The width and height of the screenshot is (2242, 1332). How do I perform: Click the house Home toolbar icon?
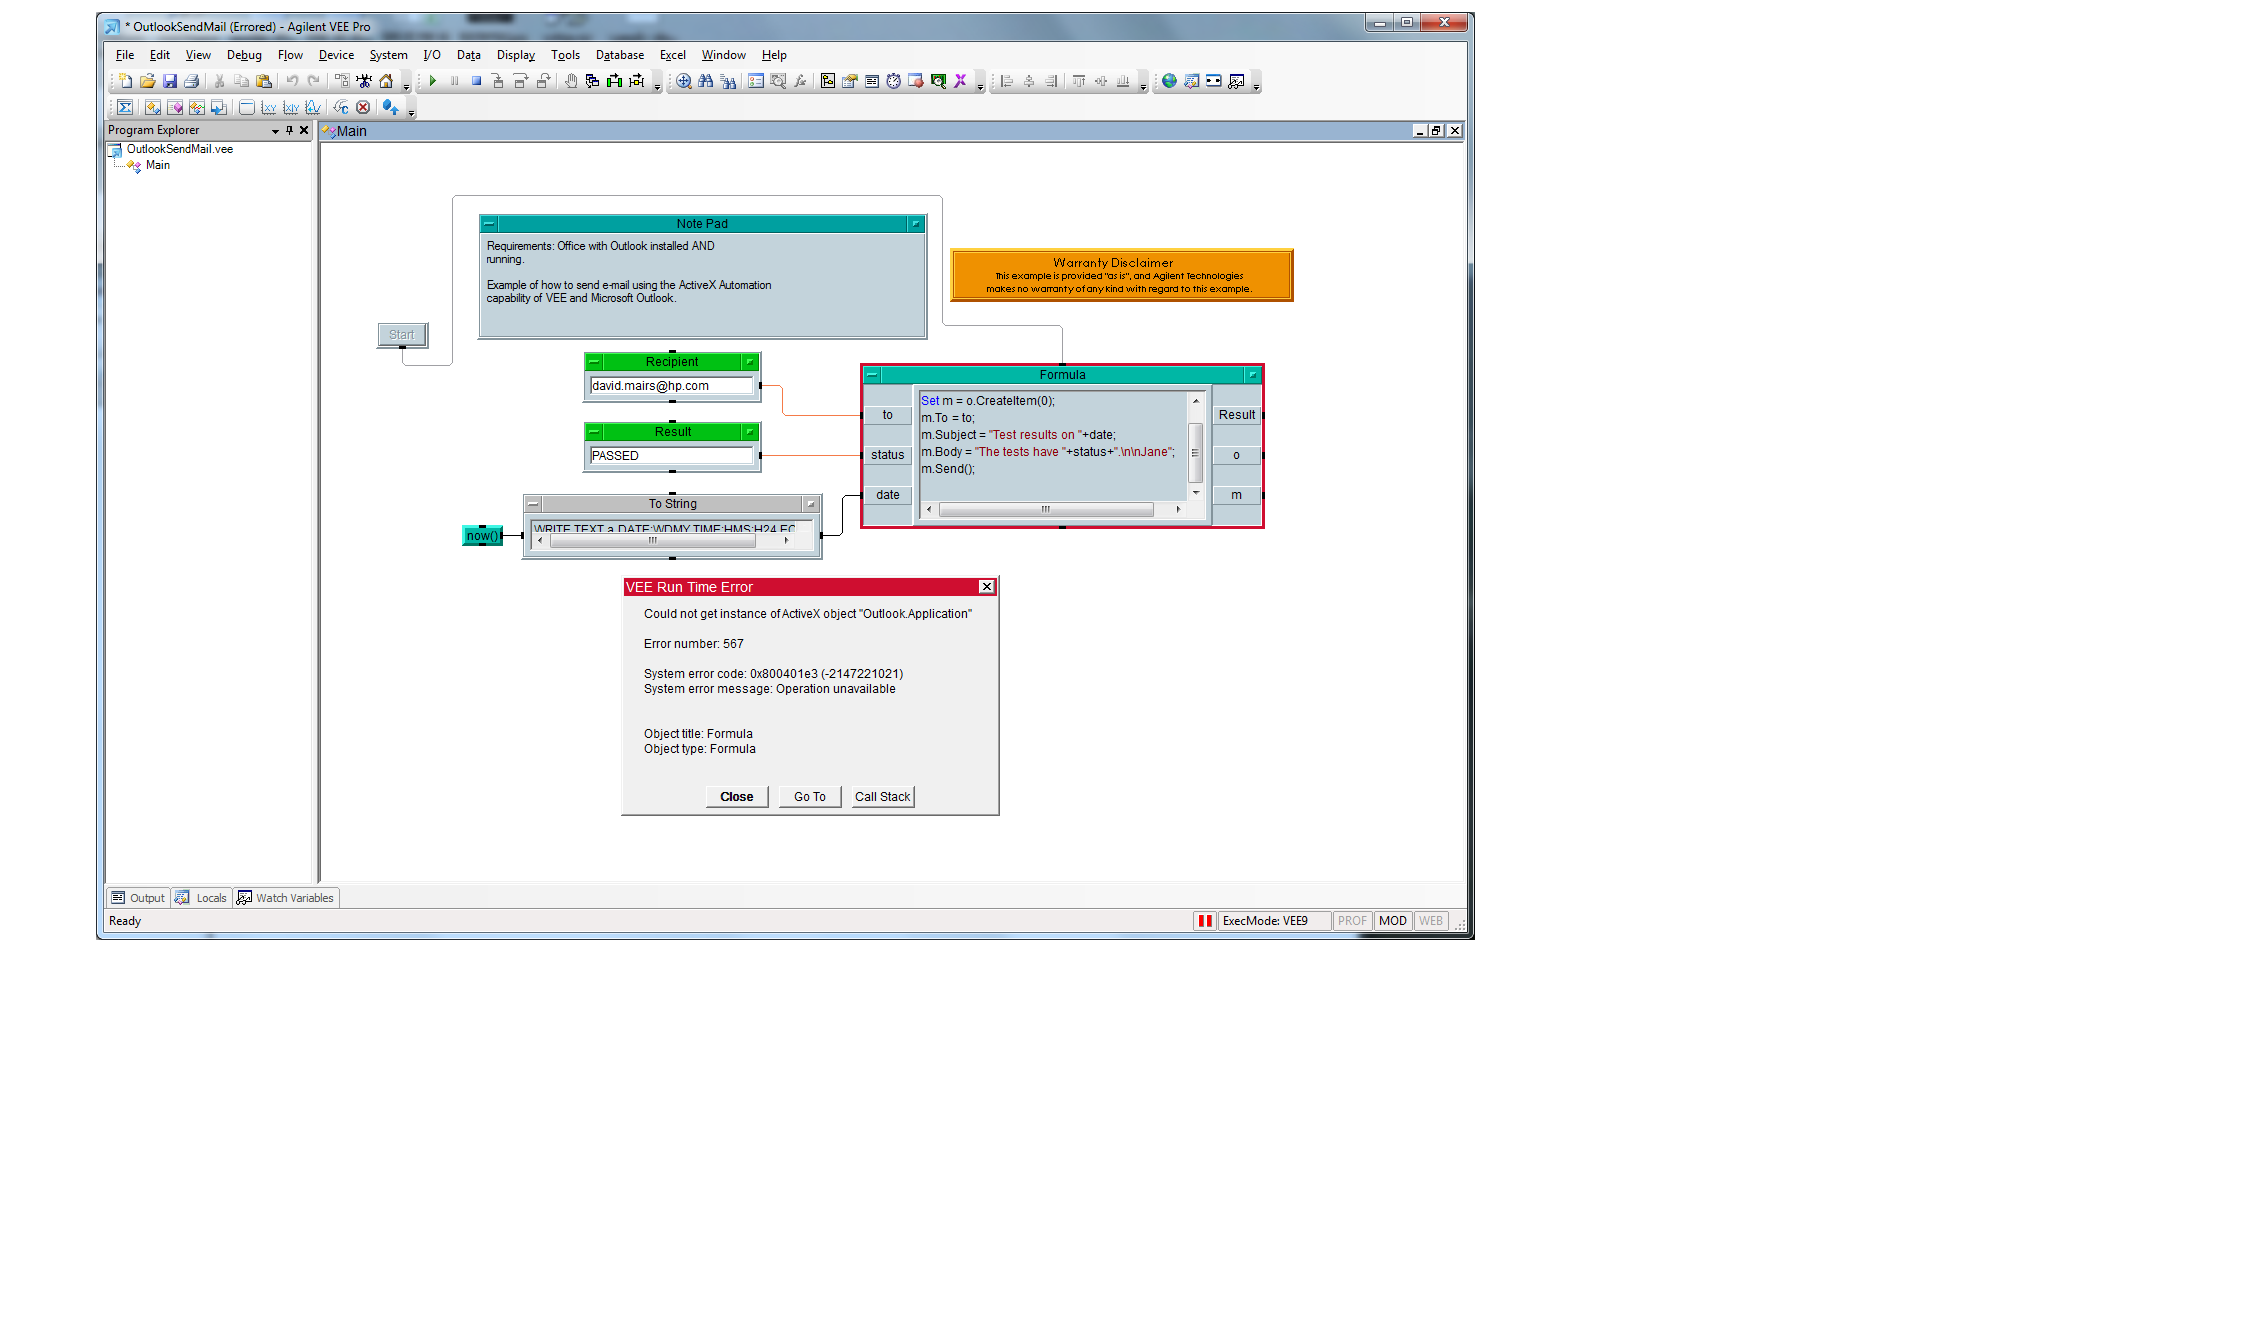386,81
